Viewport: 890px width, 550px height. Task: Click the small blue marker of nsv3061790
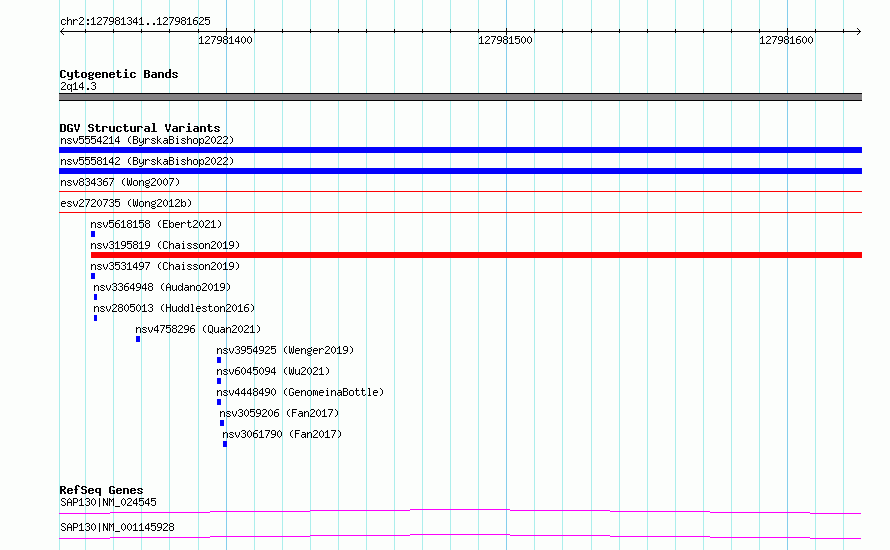[x=225, y=444]
